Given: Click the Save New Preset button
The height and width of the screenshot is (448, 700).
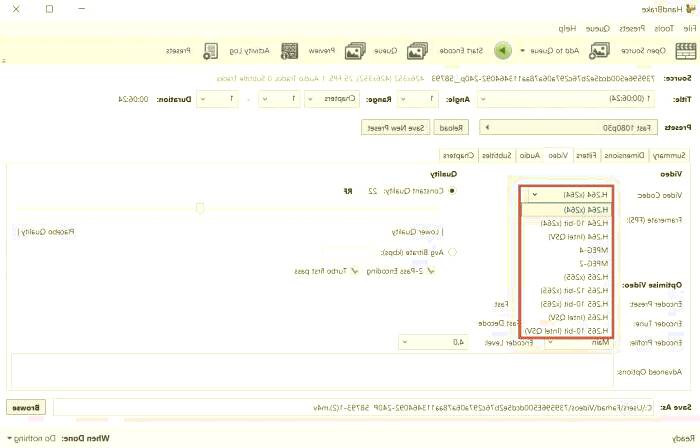Looking at the screenshot, I should tap(396, 128).
